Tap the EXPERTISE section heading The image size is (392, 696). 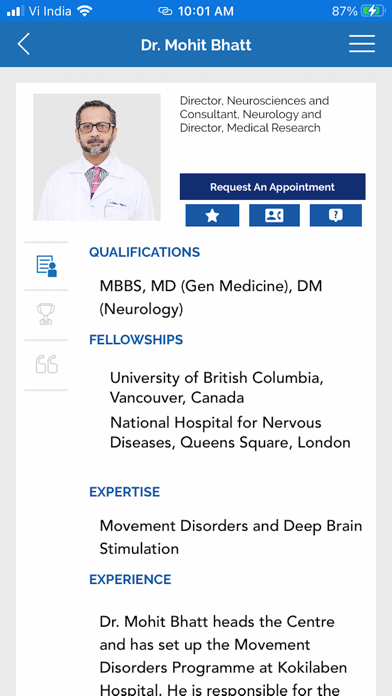(x=125, y=492)
